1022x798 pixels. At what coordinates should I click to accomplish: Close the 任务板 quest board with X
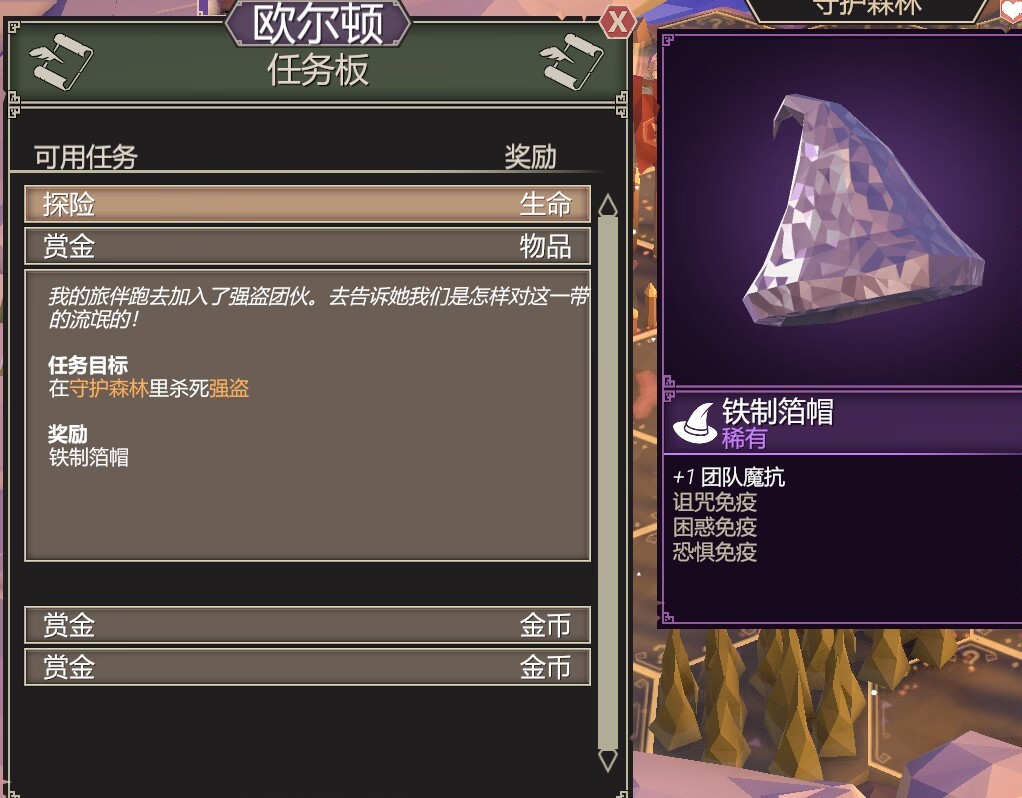tap(616, 22)
